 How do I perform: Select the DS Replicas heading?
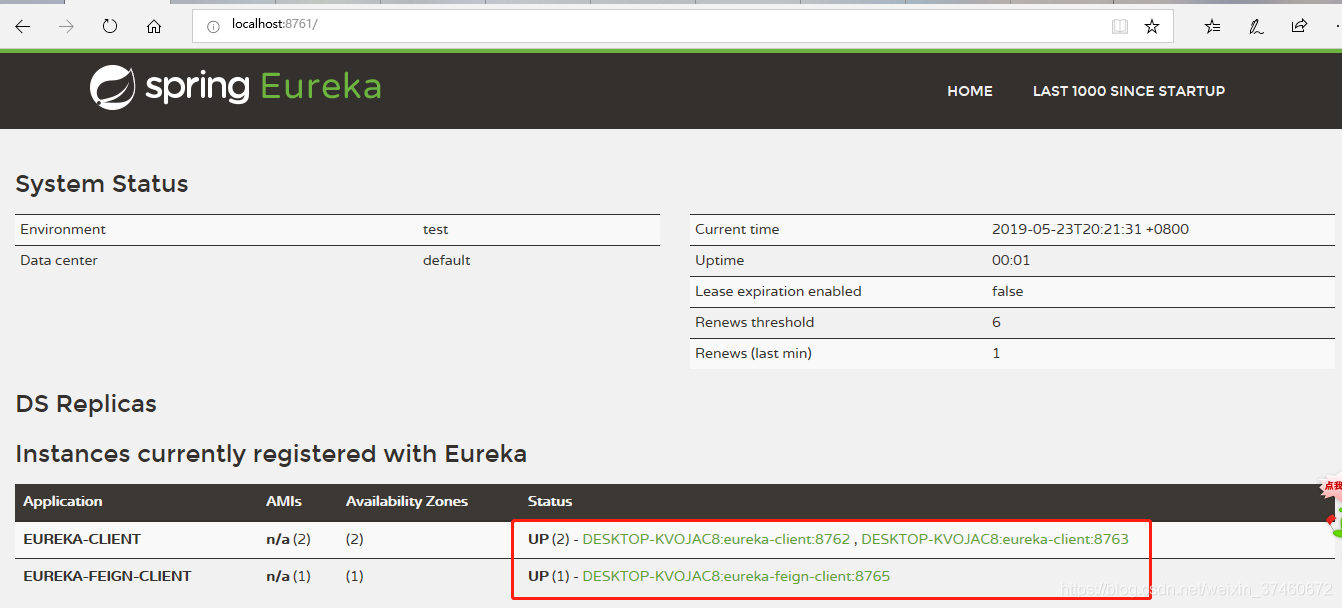click(86, 404)
